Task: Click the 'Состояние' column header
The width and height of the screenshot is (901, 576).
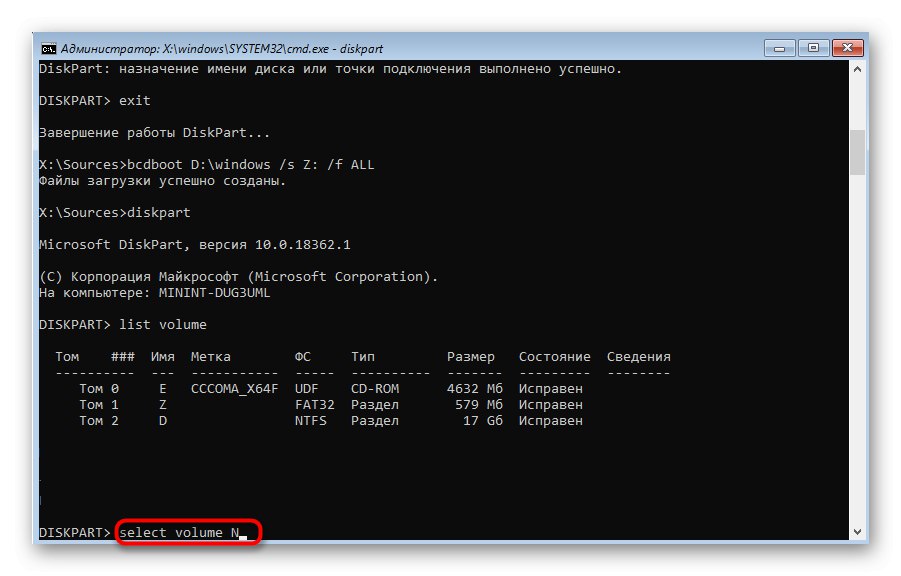Action: 555,356
